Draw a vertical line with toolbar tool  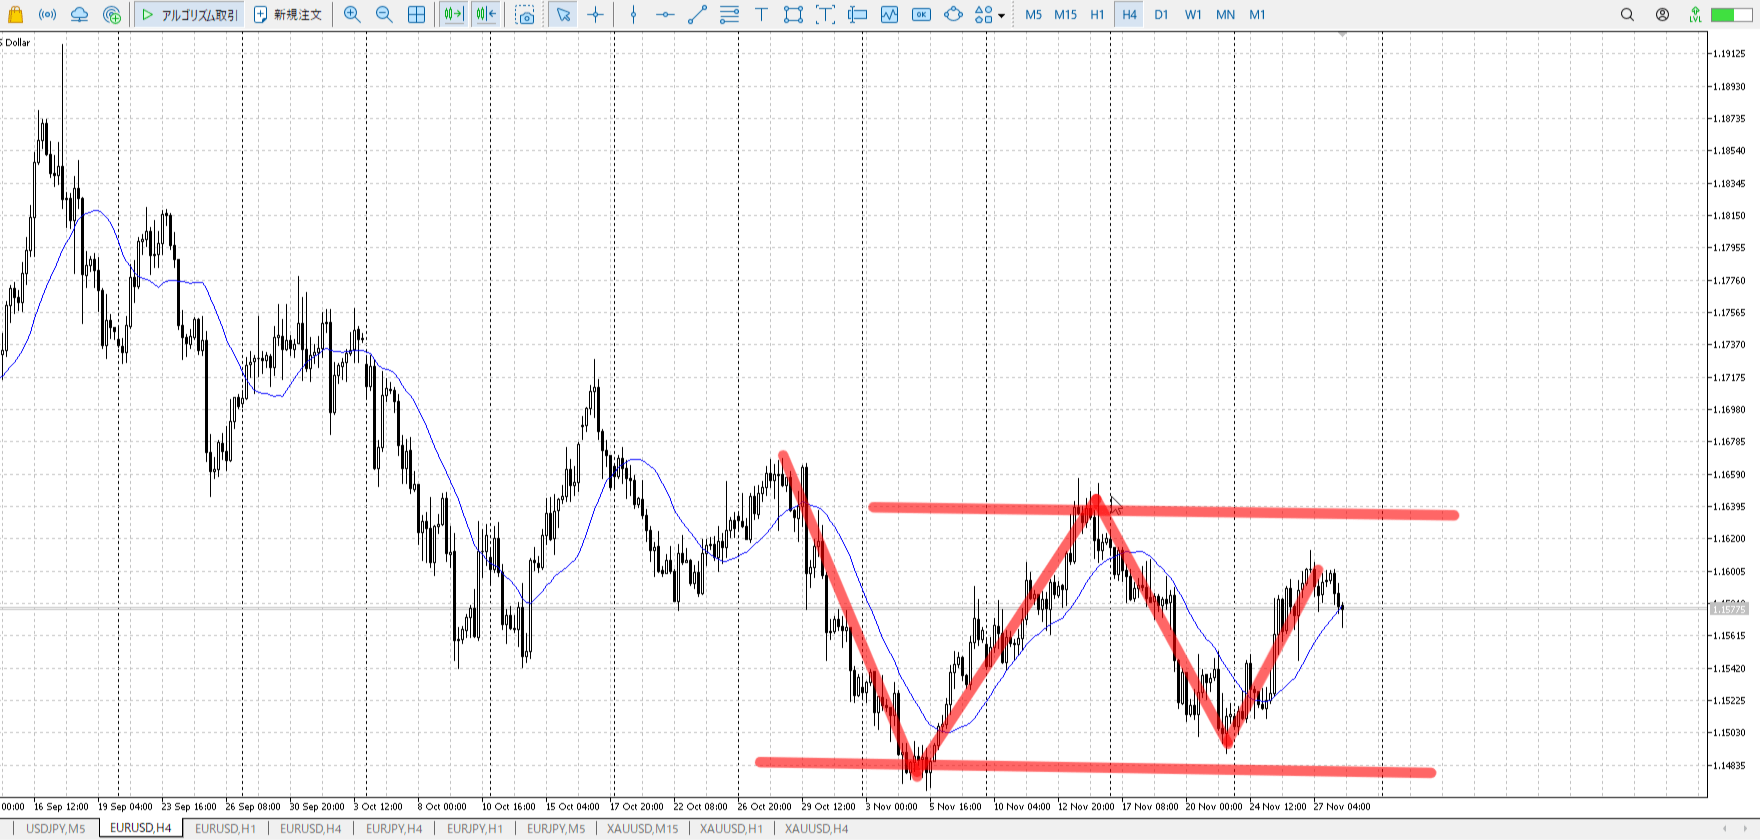coord(633,14)
